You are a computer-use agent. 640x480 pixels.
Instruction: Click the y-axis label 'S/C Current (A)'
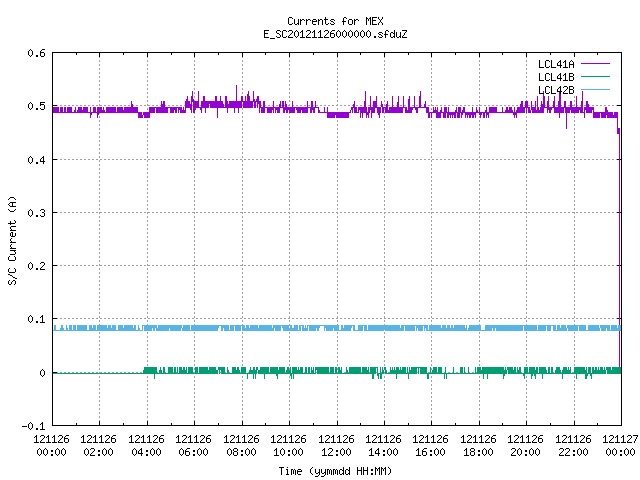[12, 240]
